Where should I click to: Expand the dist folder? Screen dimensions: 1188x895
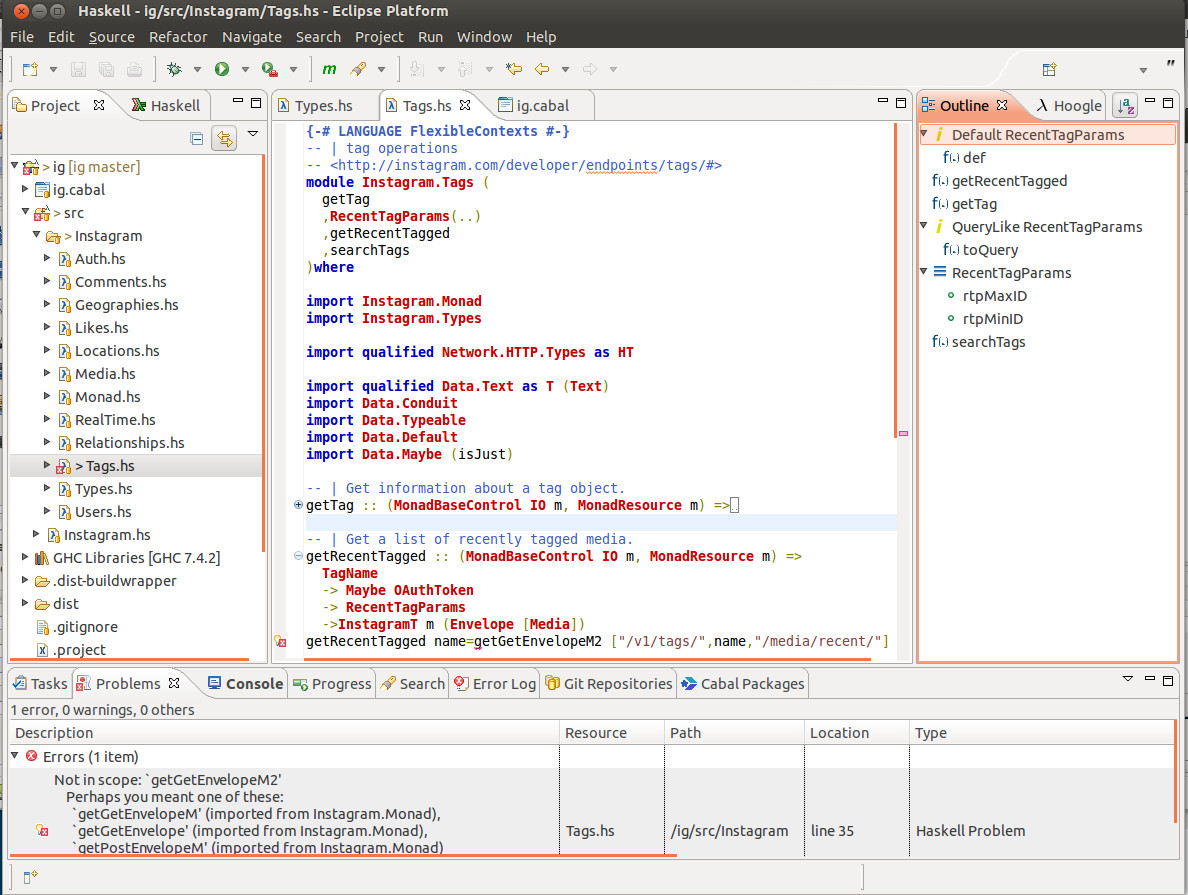click(25, 604)
